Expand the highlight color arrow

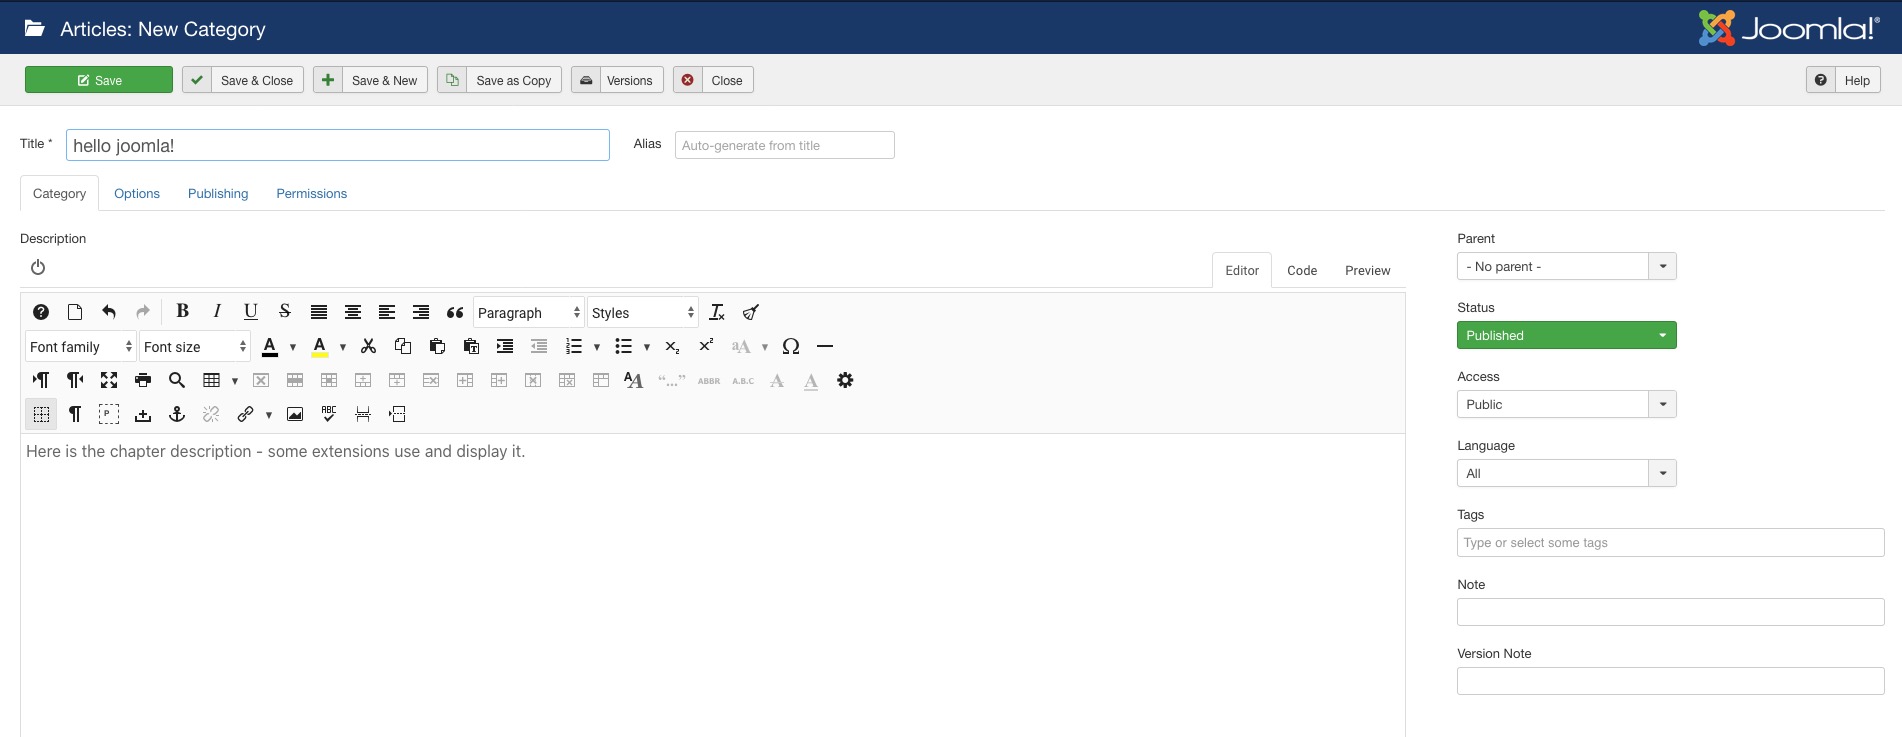[x=343, y=347]
